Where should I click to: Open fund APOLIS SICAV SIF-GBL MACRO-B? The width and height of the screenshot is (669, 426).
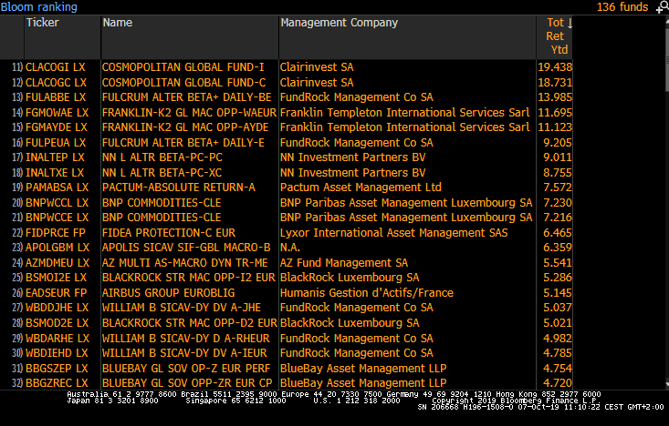click(186, 248)
